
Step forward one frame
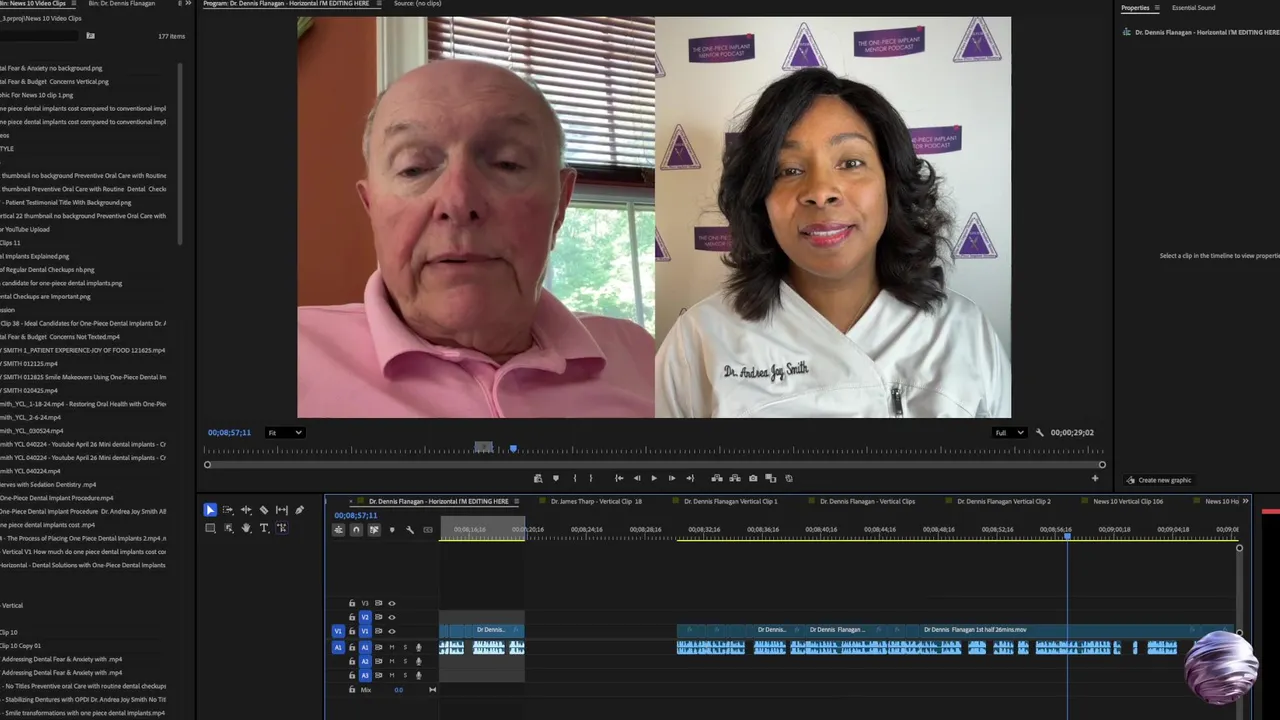[x=672, y=478]
